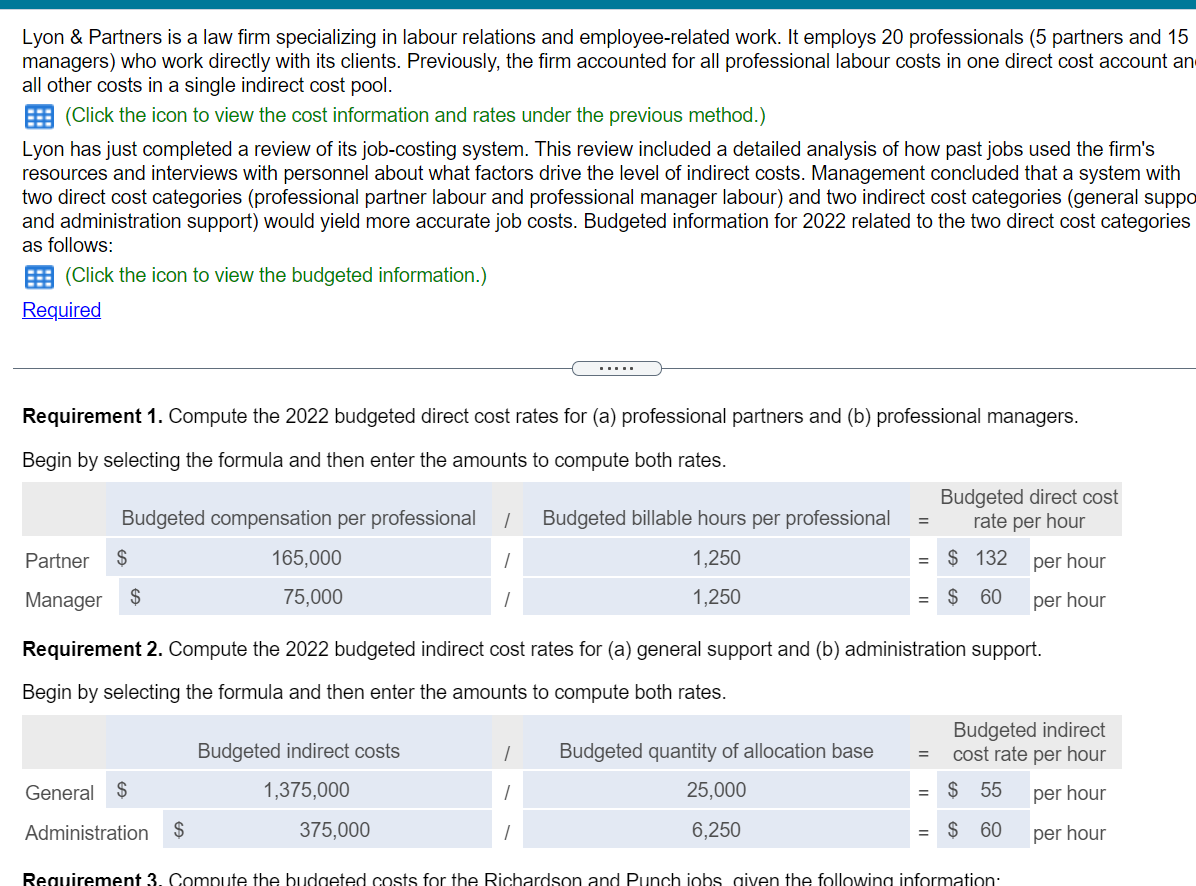This screenshot has width=1196, height=886.
Task: Select the Manager compensation field showing 75,000
Action: pyautogui.click(x=306, y=596)
